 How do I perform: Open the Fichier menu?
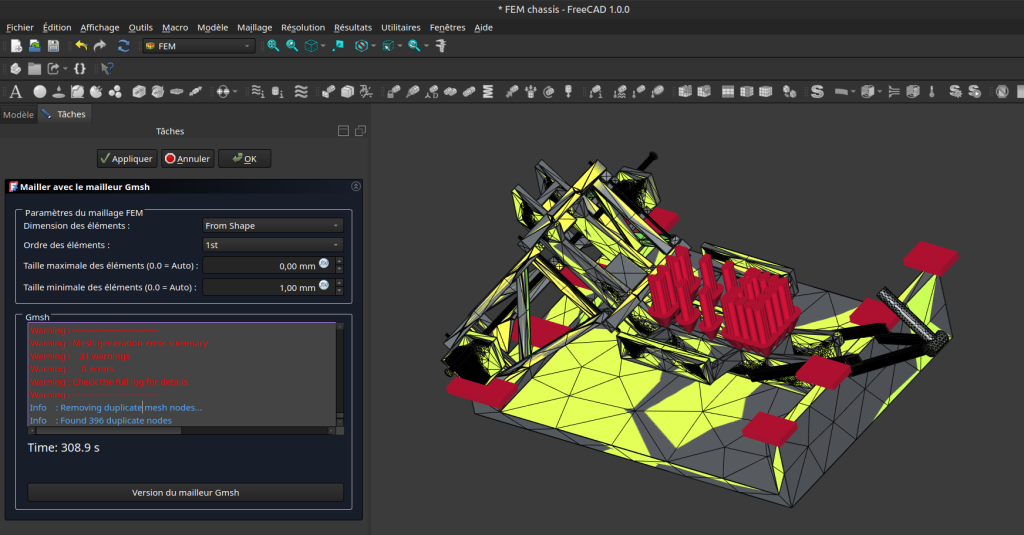coord(20,27)
